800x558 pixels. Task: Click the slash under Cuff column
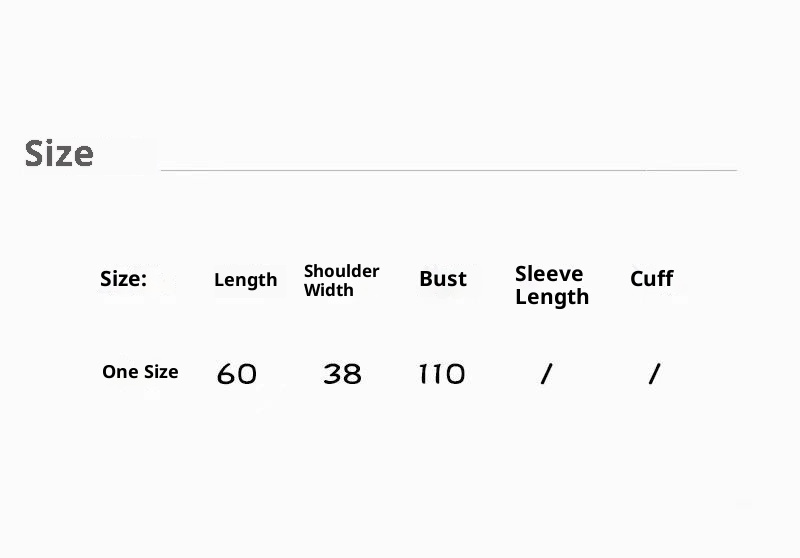click(x=654, y=374)
